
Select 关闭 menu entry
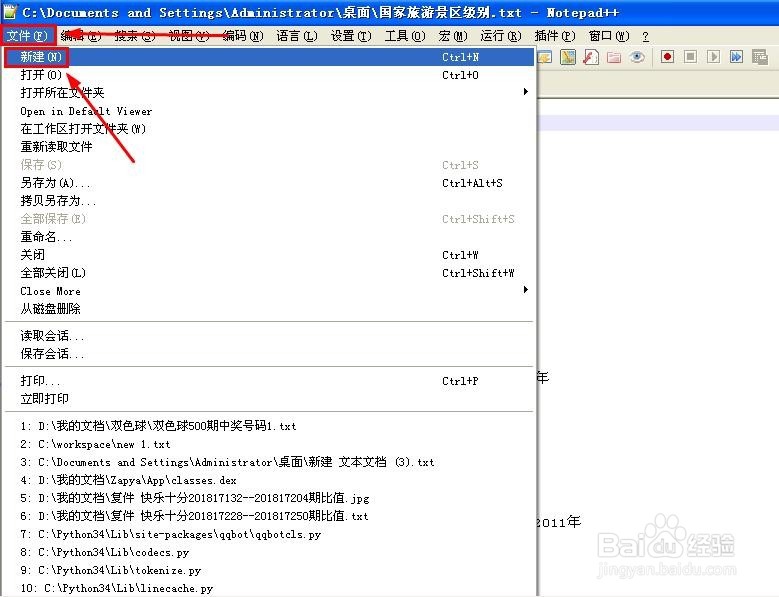pyautogui.click(x=269, y=255)
